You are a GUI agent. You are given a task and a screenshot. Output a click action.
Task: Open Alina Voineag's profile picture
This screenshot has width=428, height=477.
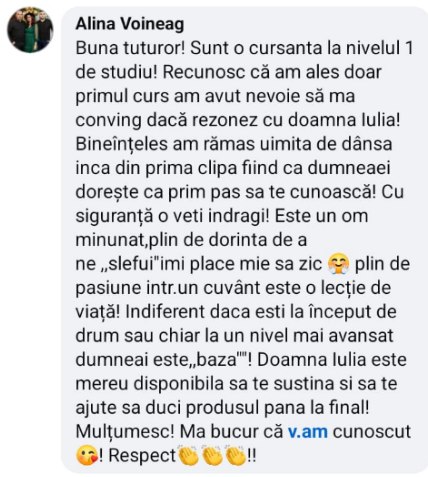click(30, 30)
